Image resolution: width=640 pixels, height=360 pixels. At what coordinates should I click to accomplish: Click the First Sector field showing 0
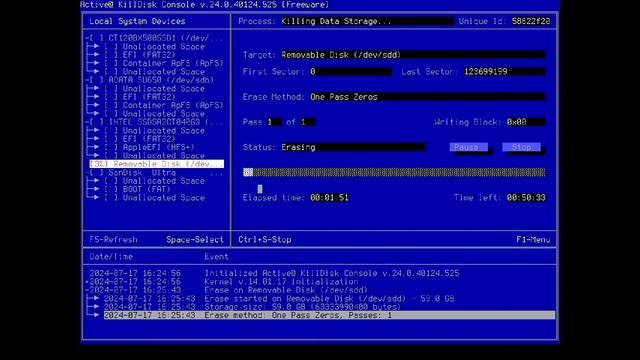click(351, 72)
